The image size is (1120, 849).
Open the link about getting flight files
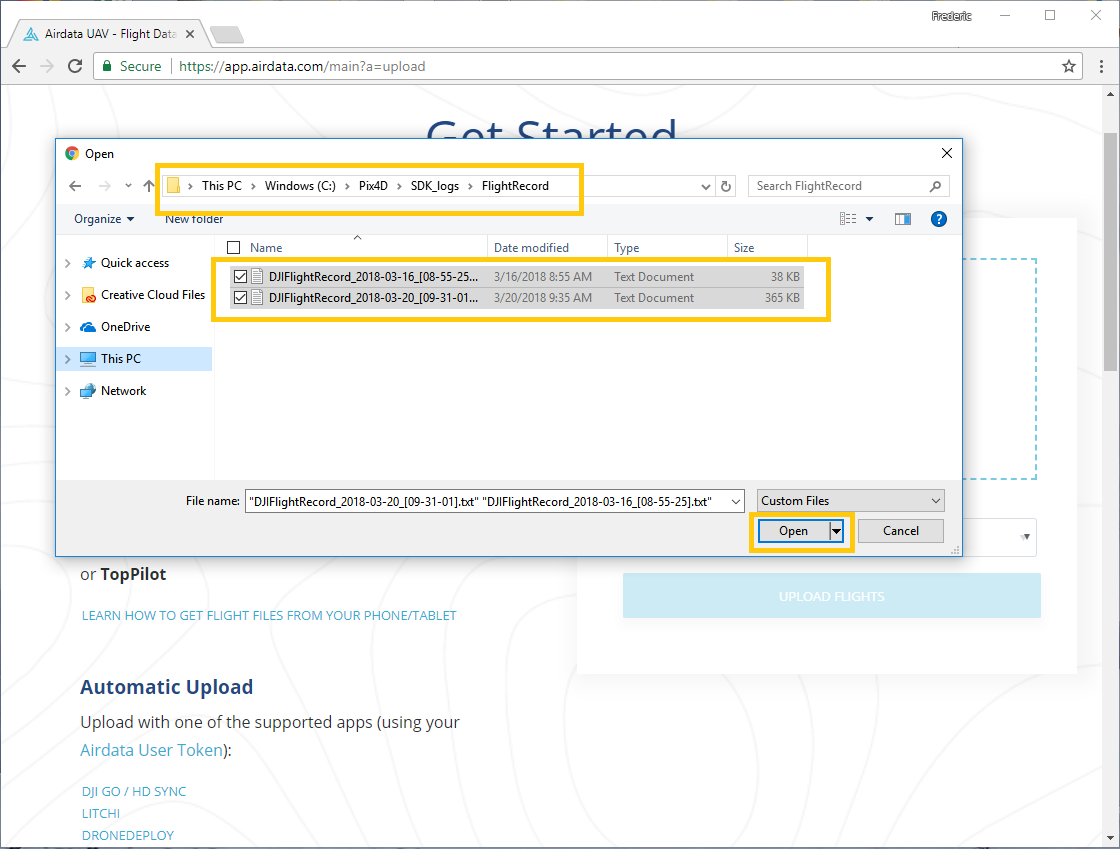click(269, 616)
